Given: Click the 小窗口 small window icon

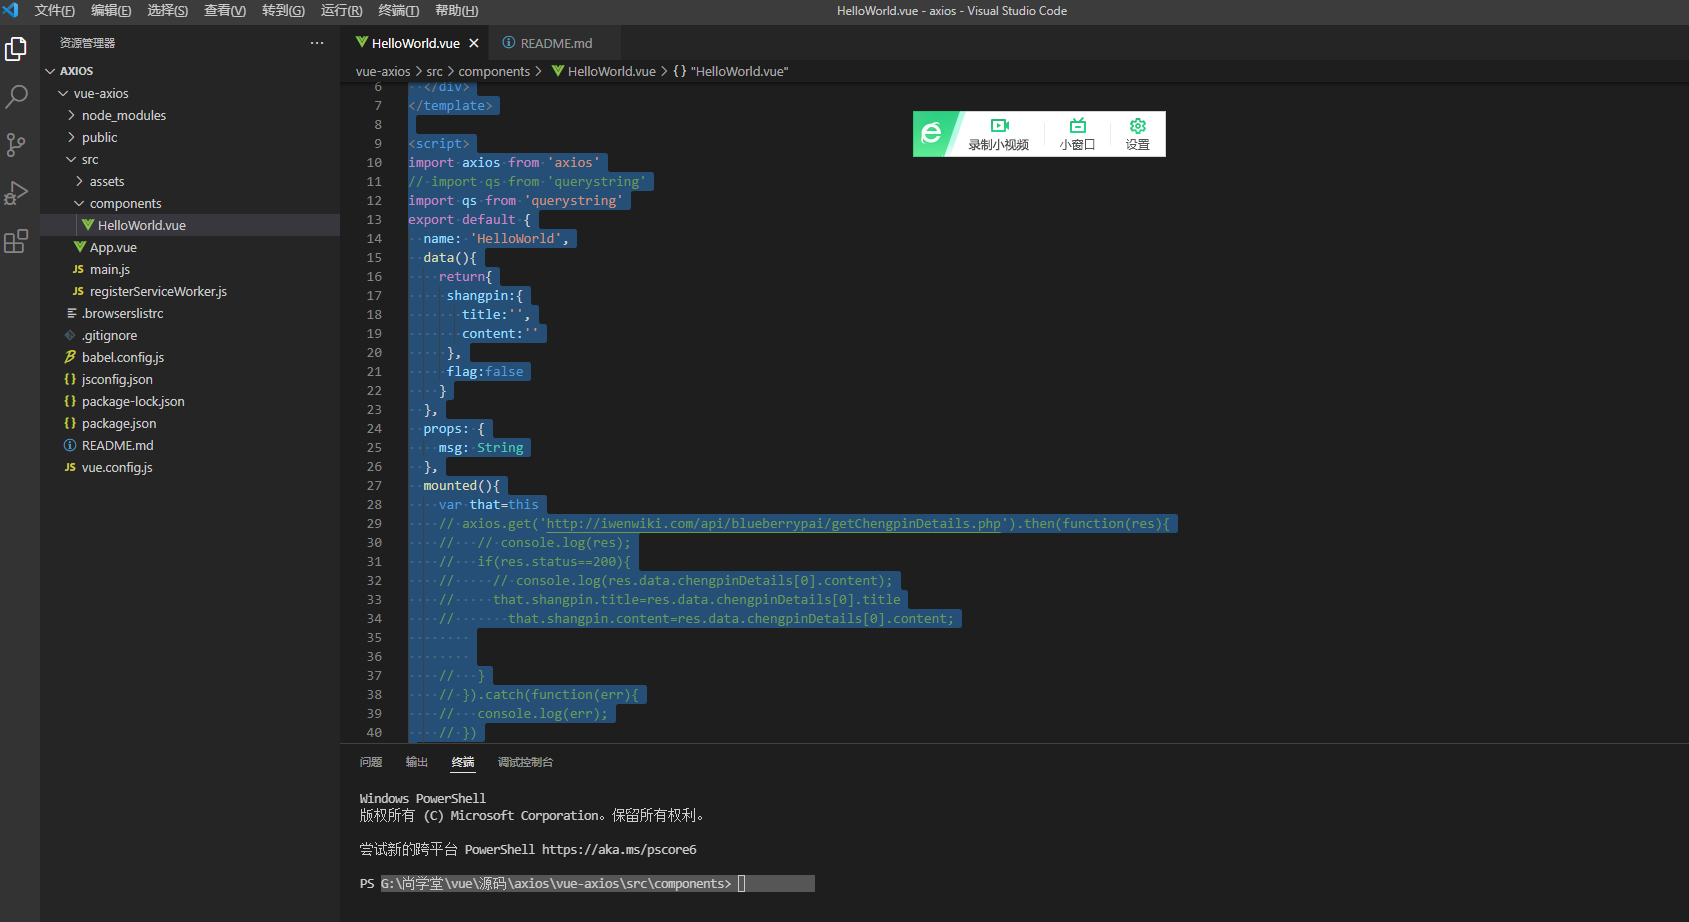Looking at the screenshot, I should [1077, 134].
